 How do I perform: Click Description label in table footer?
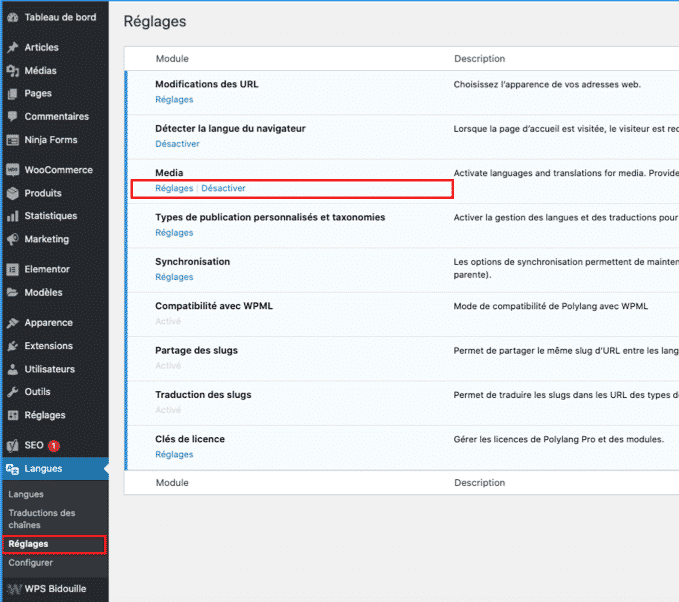(x=479, y=483)
